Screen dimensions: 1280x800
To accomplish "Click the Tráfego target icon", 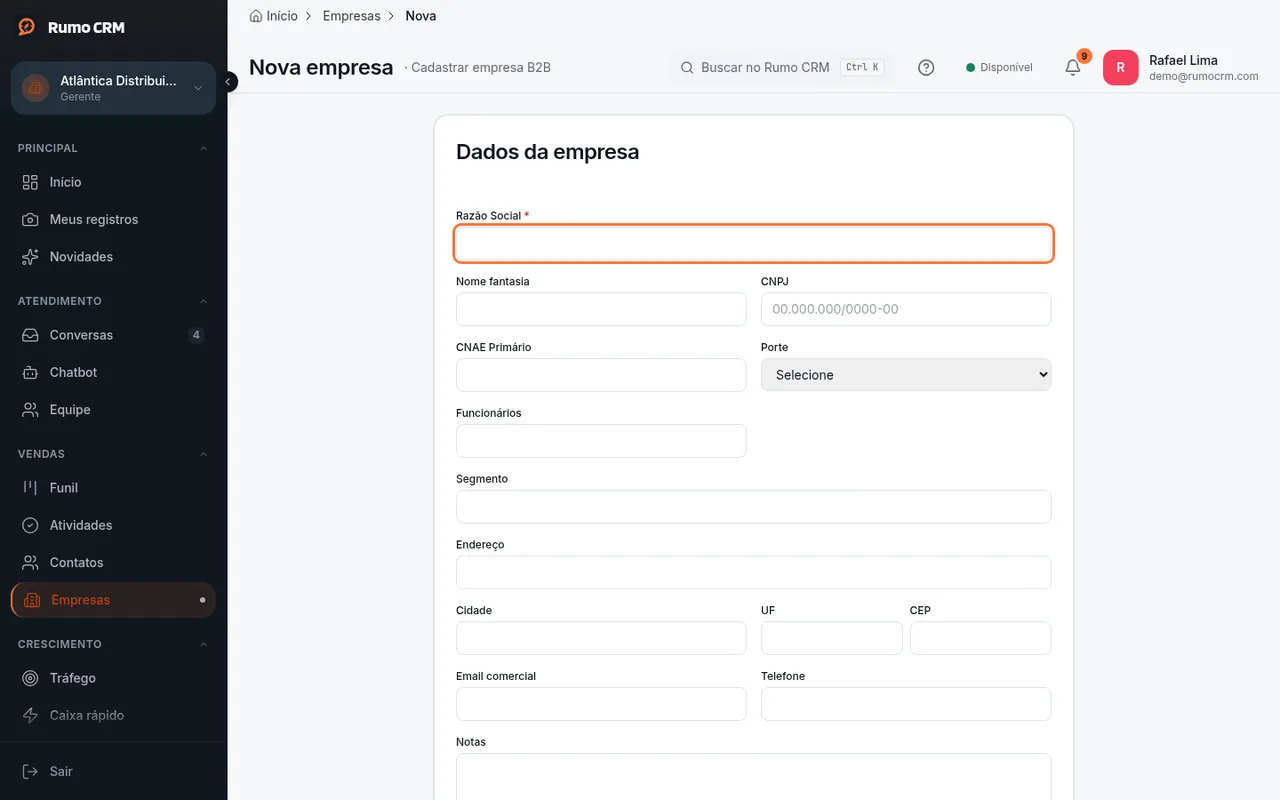I will tap(31, 678).
